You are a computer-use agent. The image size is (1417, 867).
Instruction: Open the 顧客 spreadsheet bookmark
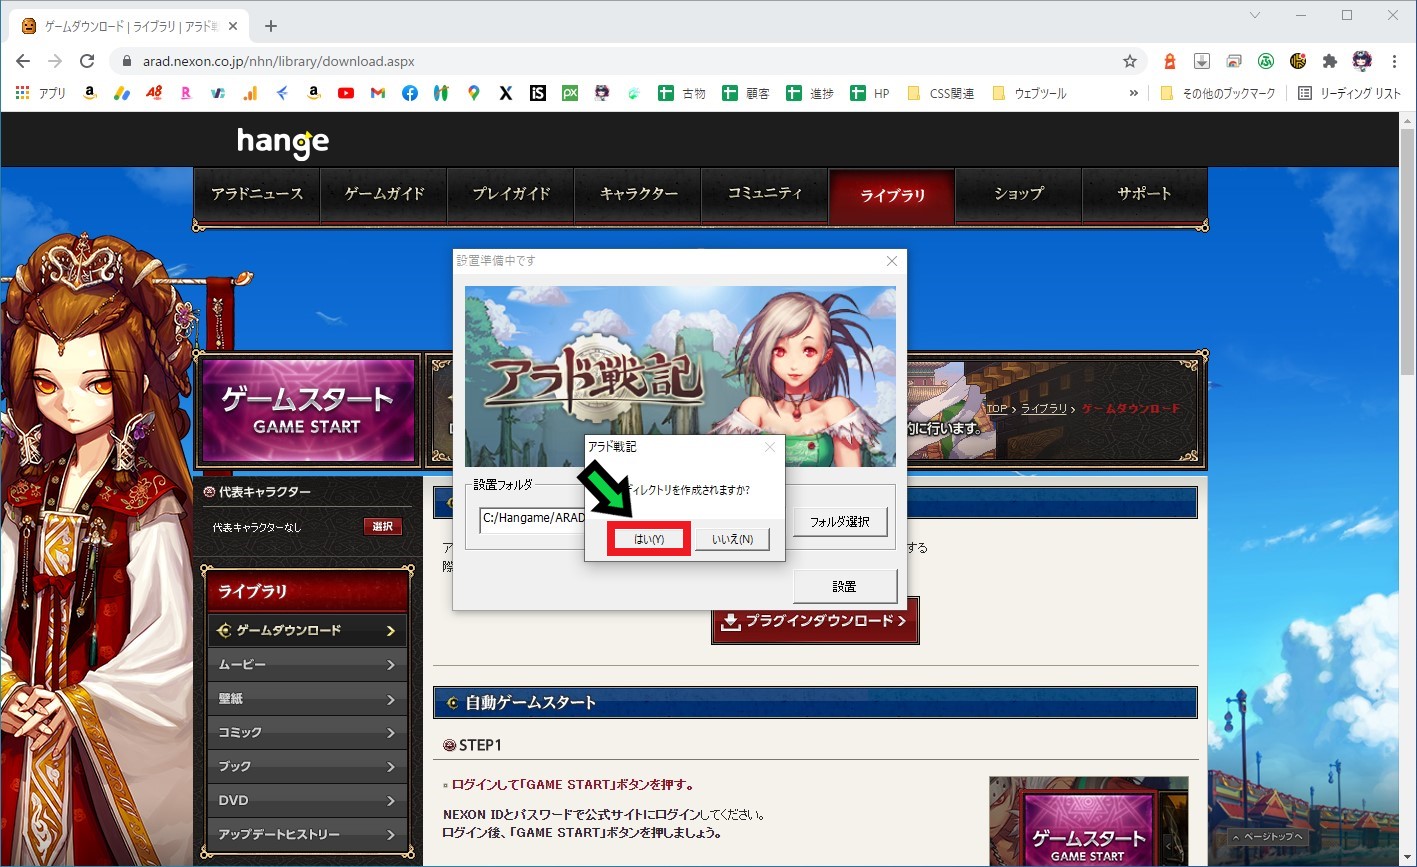pos(746,93)
